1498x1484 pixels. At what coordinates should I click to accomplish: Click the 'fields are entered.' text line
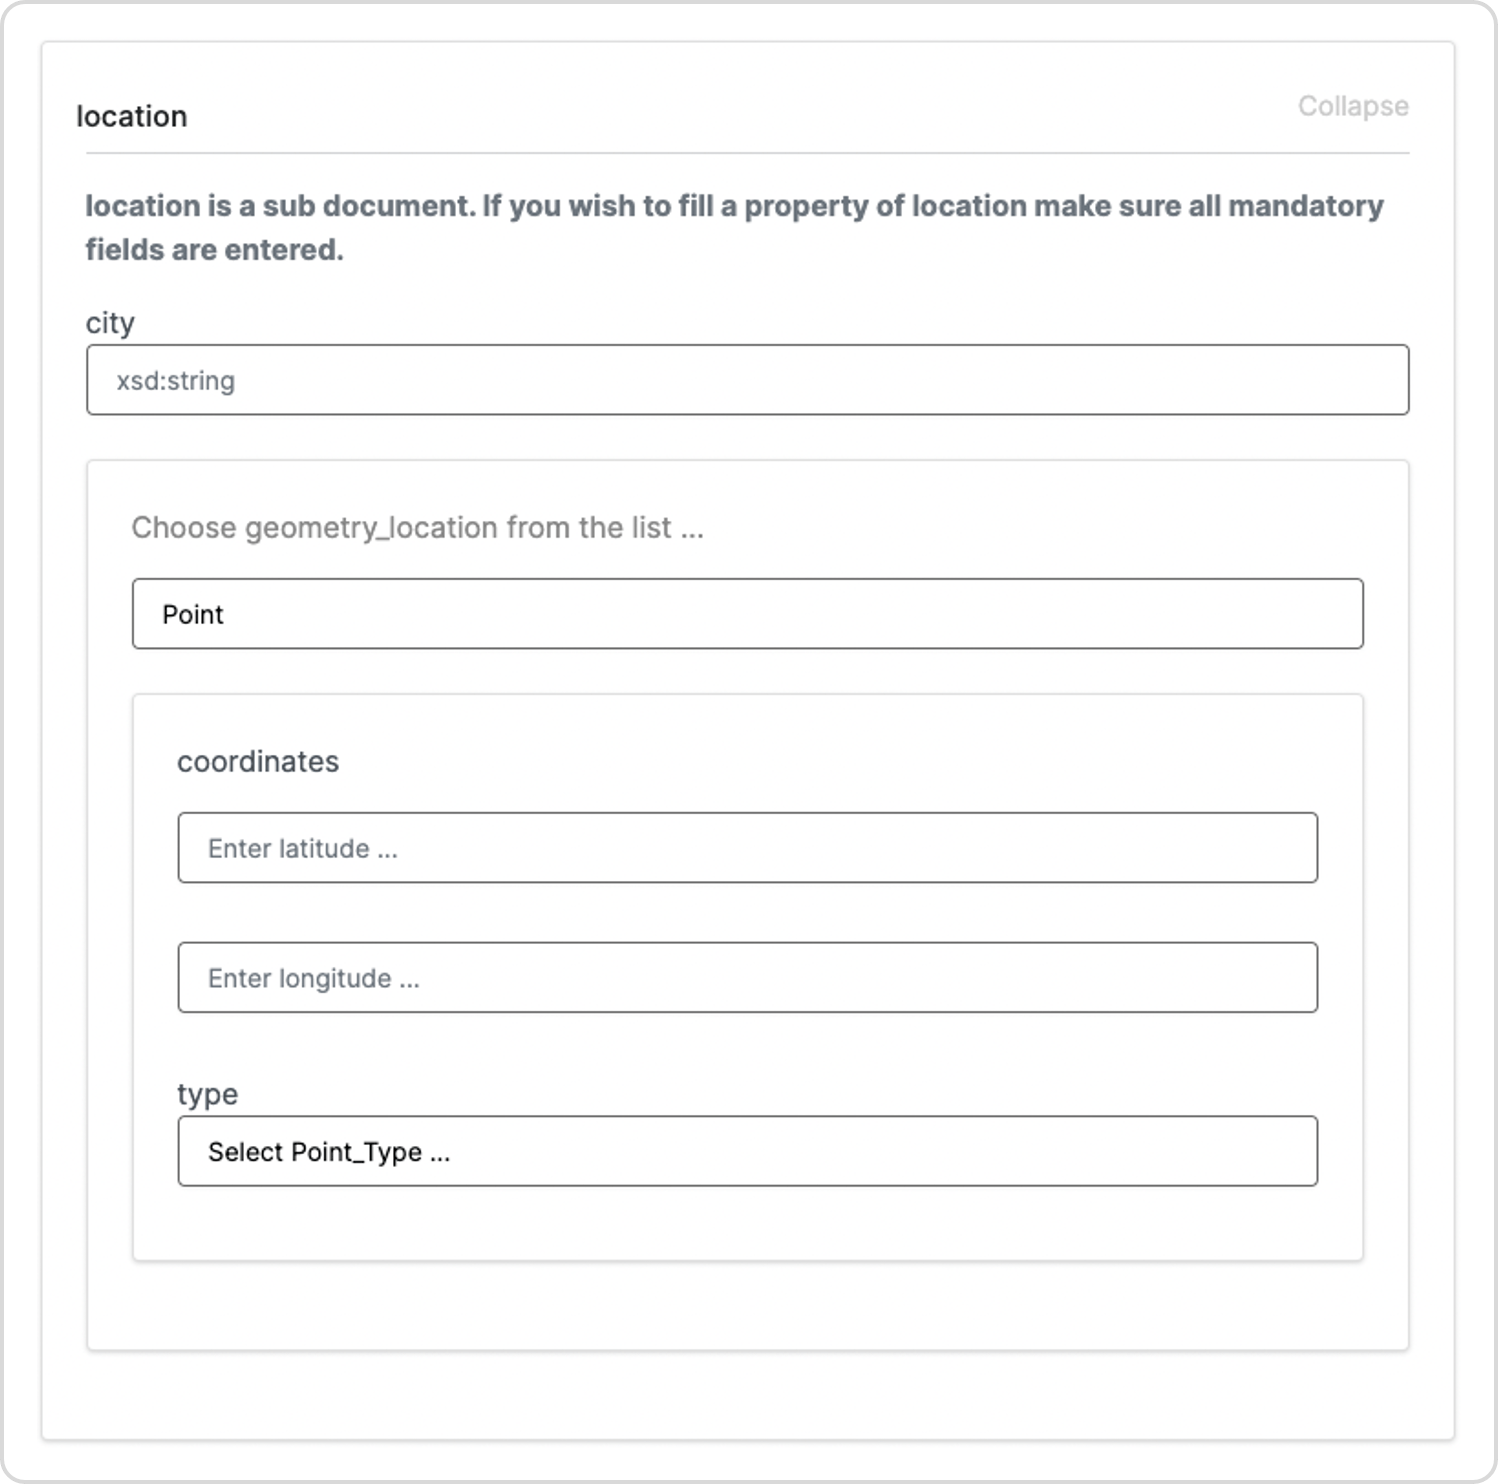pyautogui.click(x=214, y=250)
